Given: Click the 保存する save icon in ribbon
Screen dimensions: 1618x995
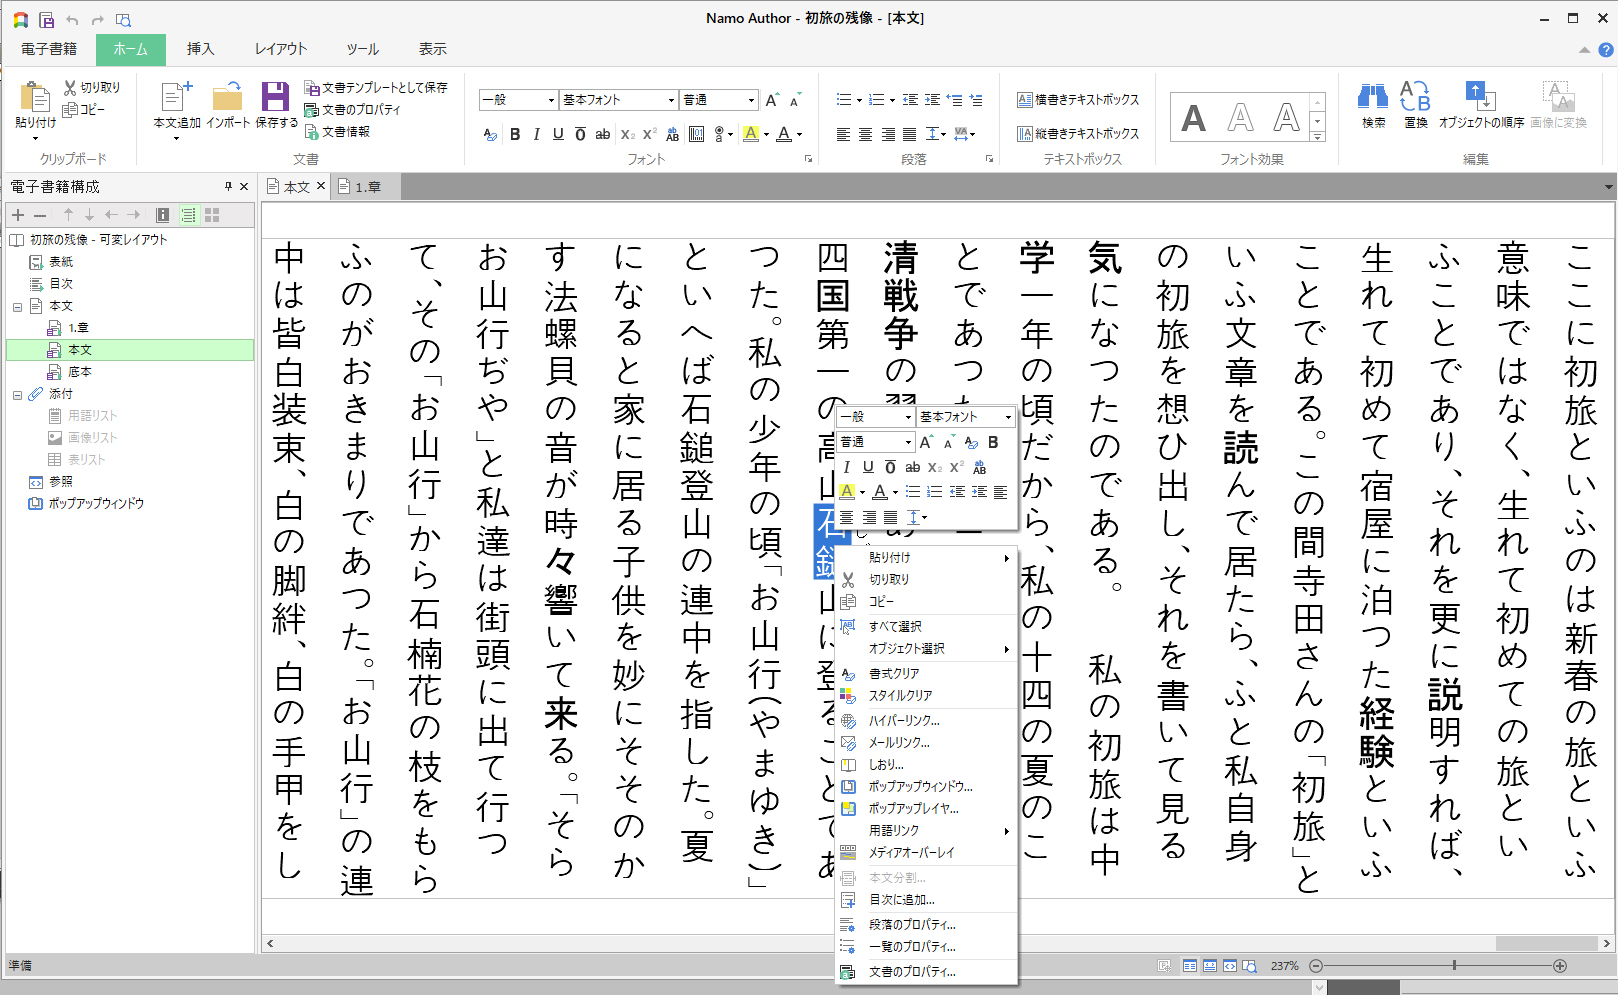Looking at the screenshot, I should pyautogui.click(x=275, y=98).
